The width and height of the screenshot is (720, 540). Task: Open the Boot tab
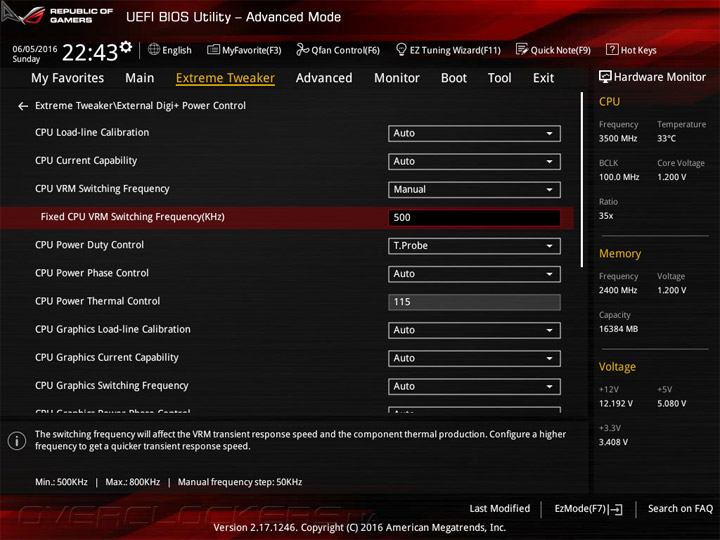(x=454, y=78)
